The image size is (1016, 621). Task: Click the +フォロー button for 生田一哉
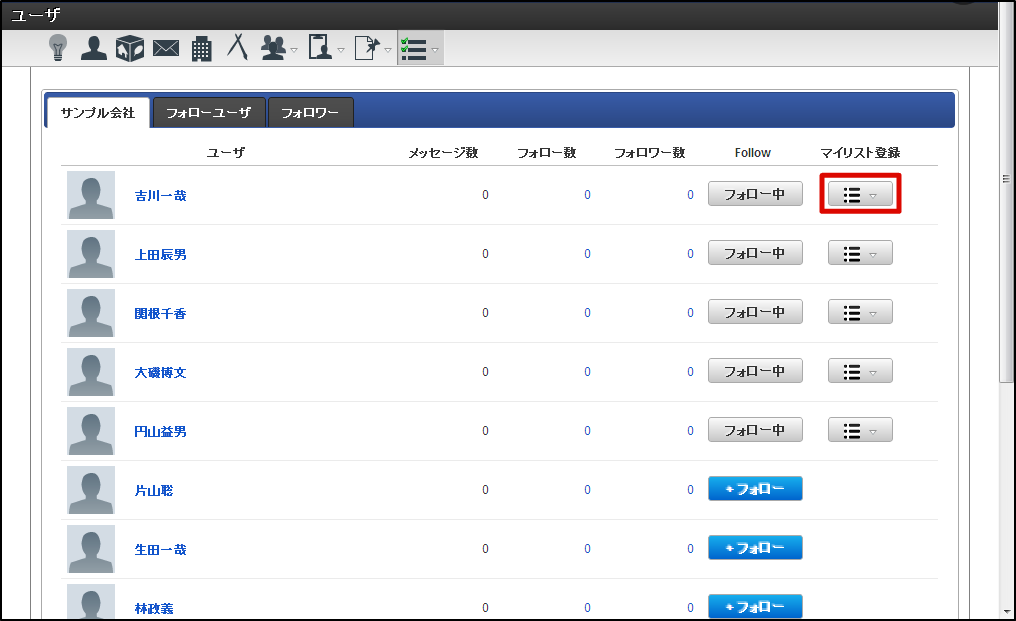755,548
